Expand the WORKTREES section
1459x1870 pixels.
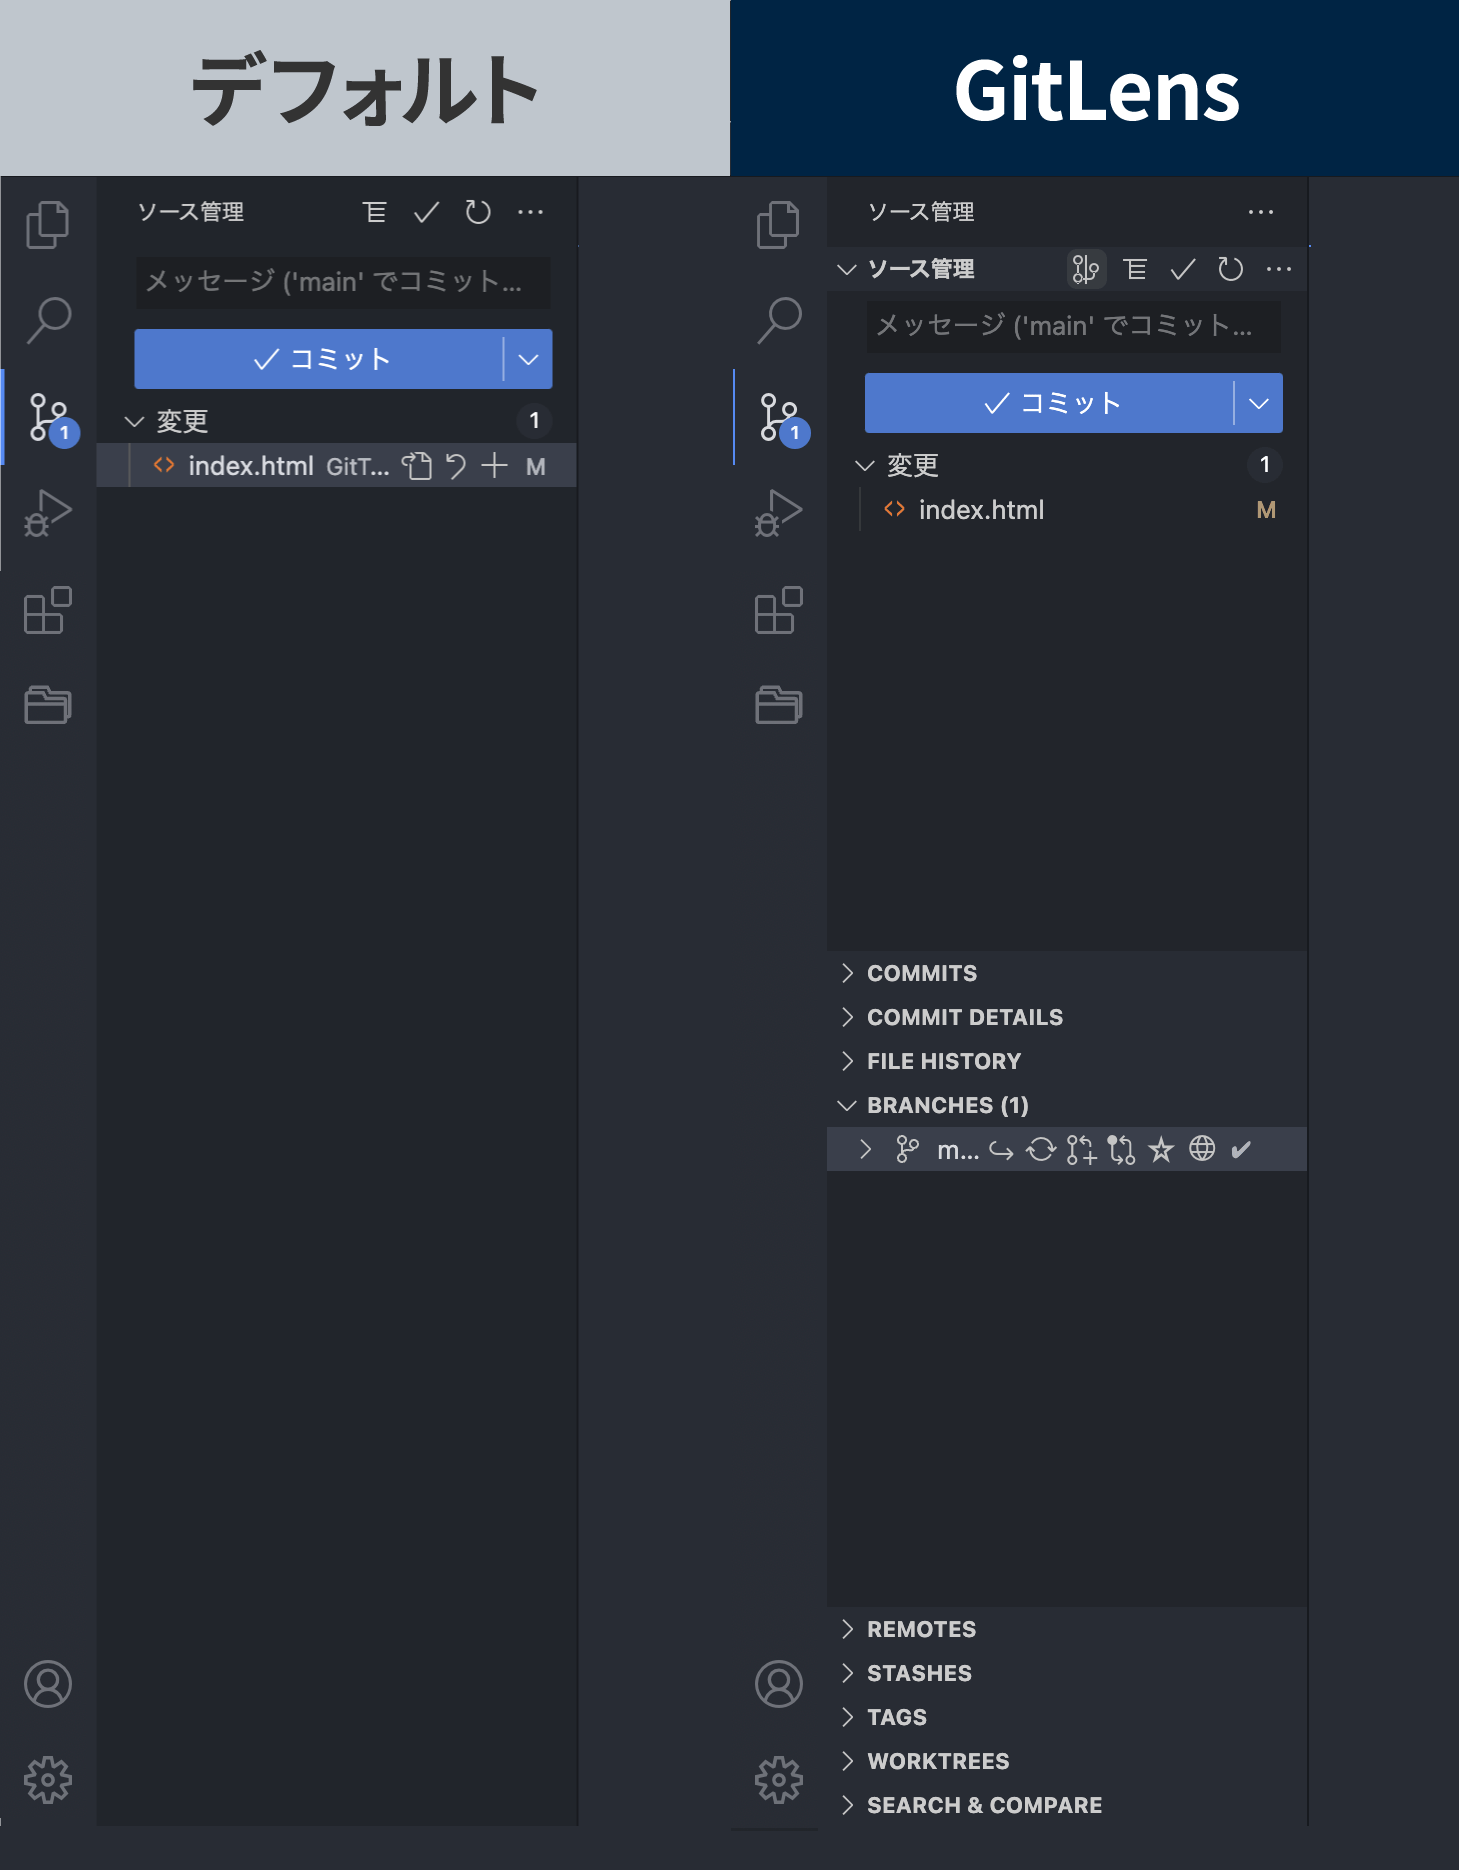[1067, 1761]
